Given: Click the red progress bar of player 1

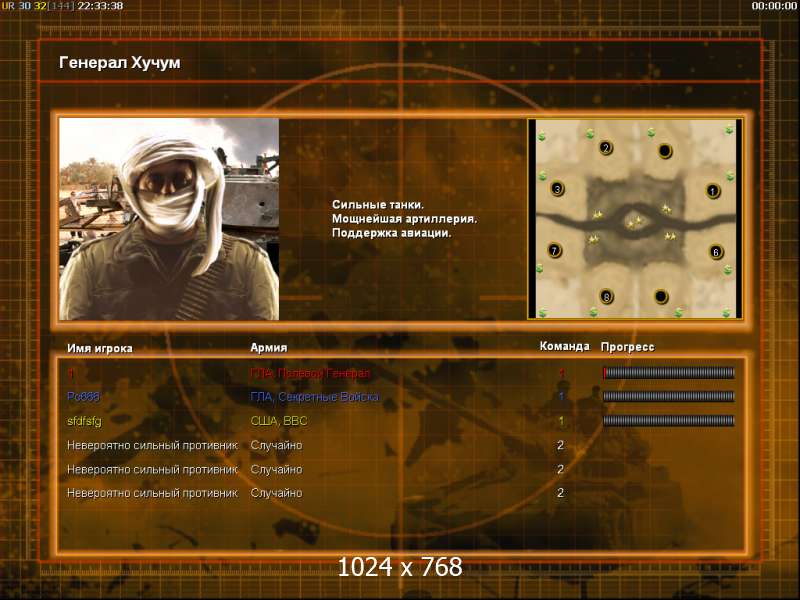Looking at the screenshot, I should pyautogui.click(x=669, y=373).
